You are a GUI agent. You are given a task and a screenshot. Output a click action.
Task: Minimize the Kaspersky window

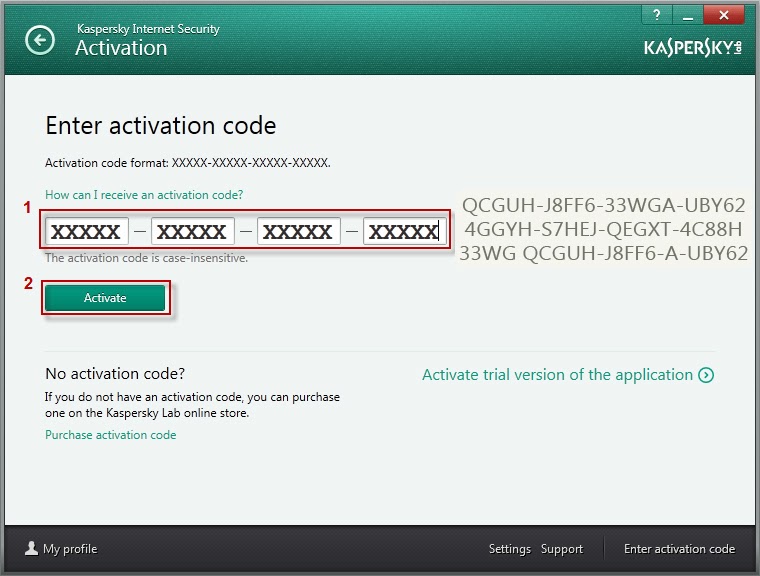687,15
